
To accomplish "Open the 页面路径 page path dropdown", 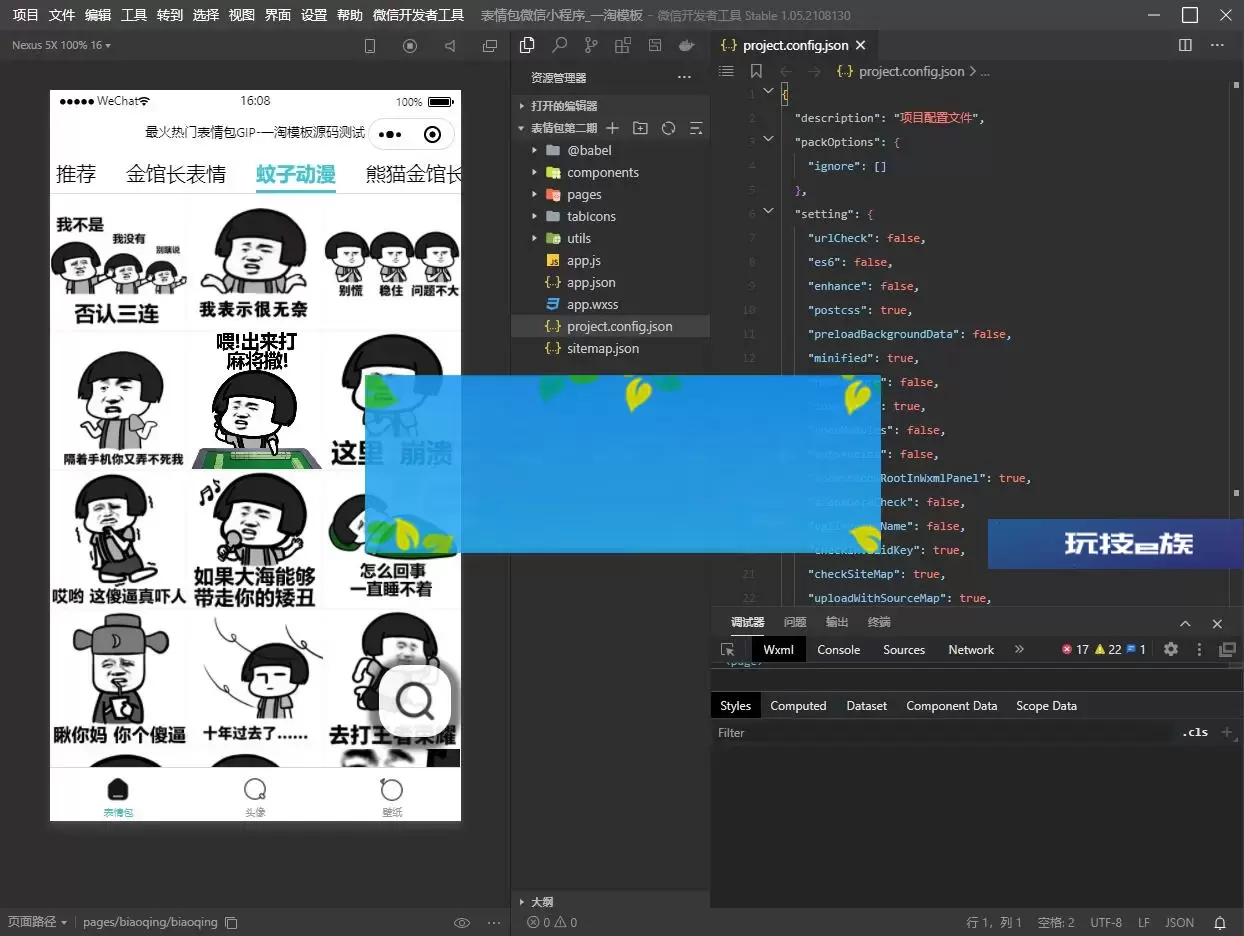I will (x=37, y=922).
